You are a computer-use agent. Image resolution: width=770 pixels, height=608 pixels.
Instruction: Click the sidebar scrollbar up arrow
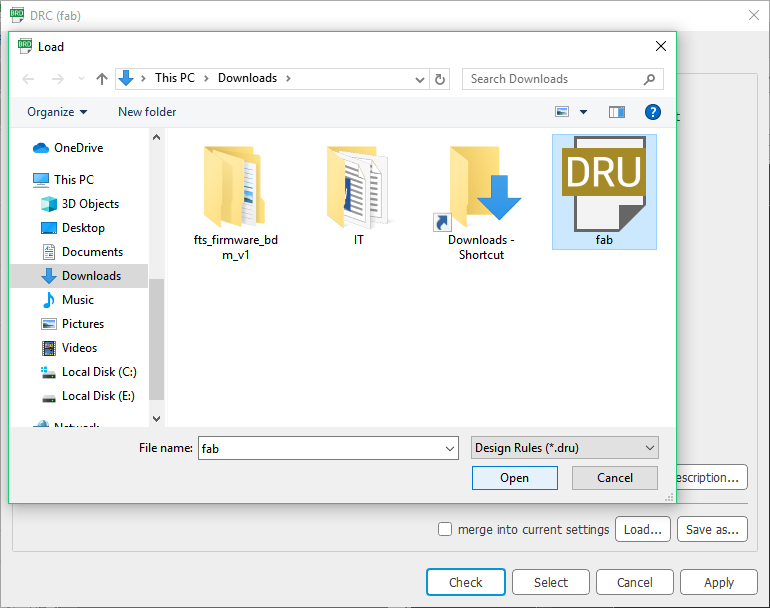tap(157, 138)
